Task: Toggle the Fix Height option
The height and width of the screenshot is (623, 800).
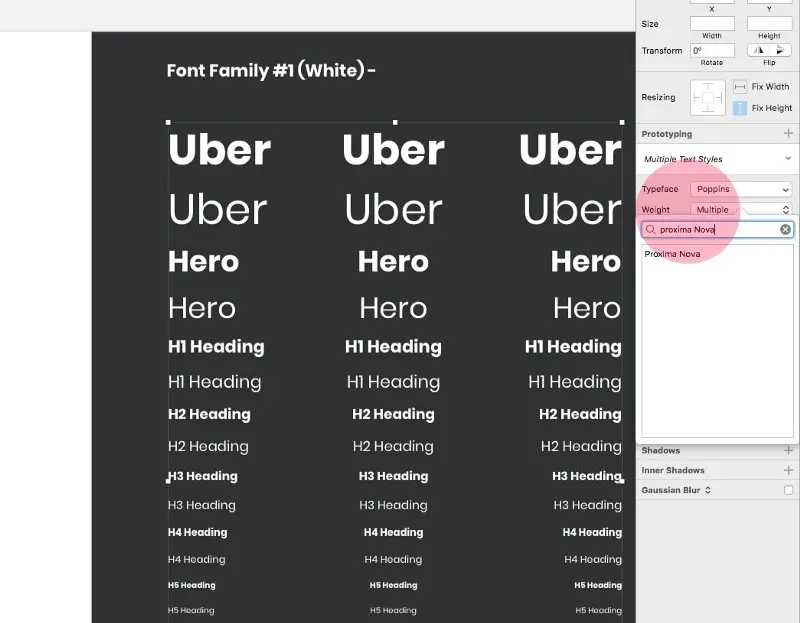Action: pyautogui.click(x=740, y=108)
